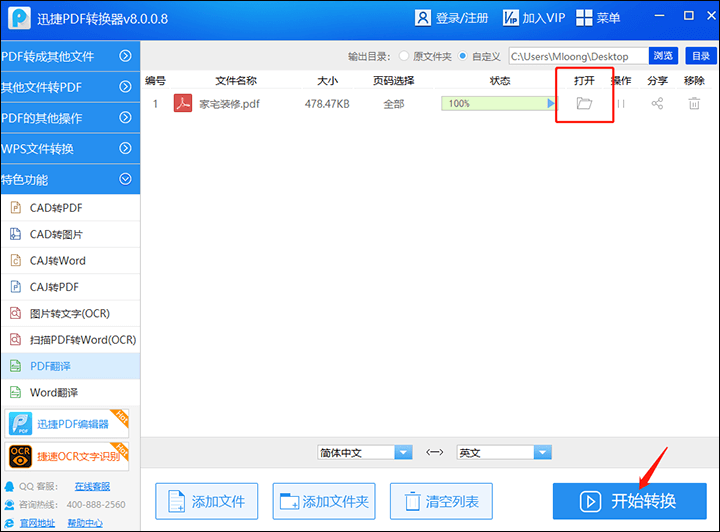Image resolution: width=720 pixels, height=532 pixels.
Task: Open 捷速OCR文字识别 promo banner
Action: pos(67,456)
